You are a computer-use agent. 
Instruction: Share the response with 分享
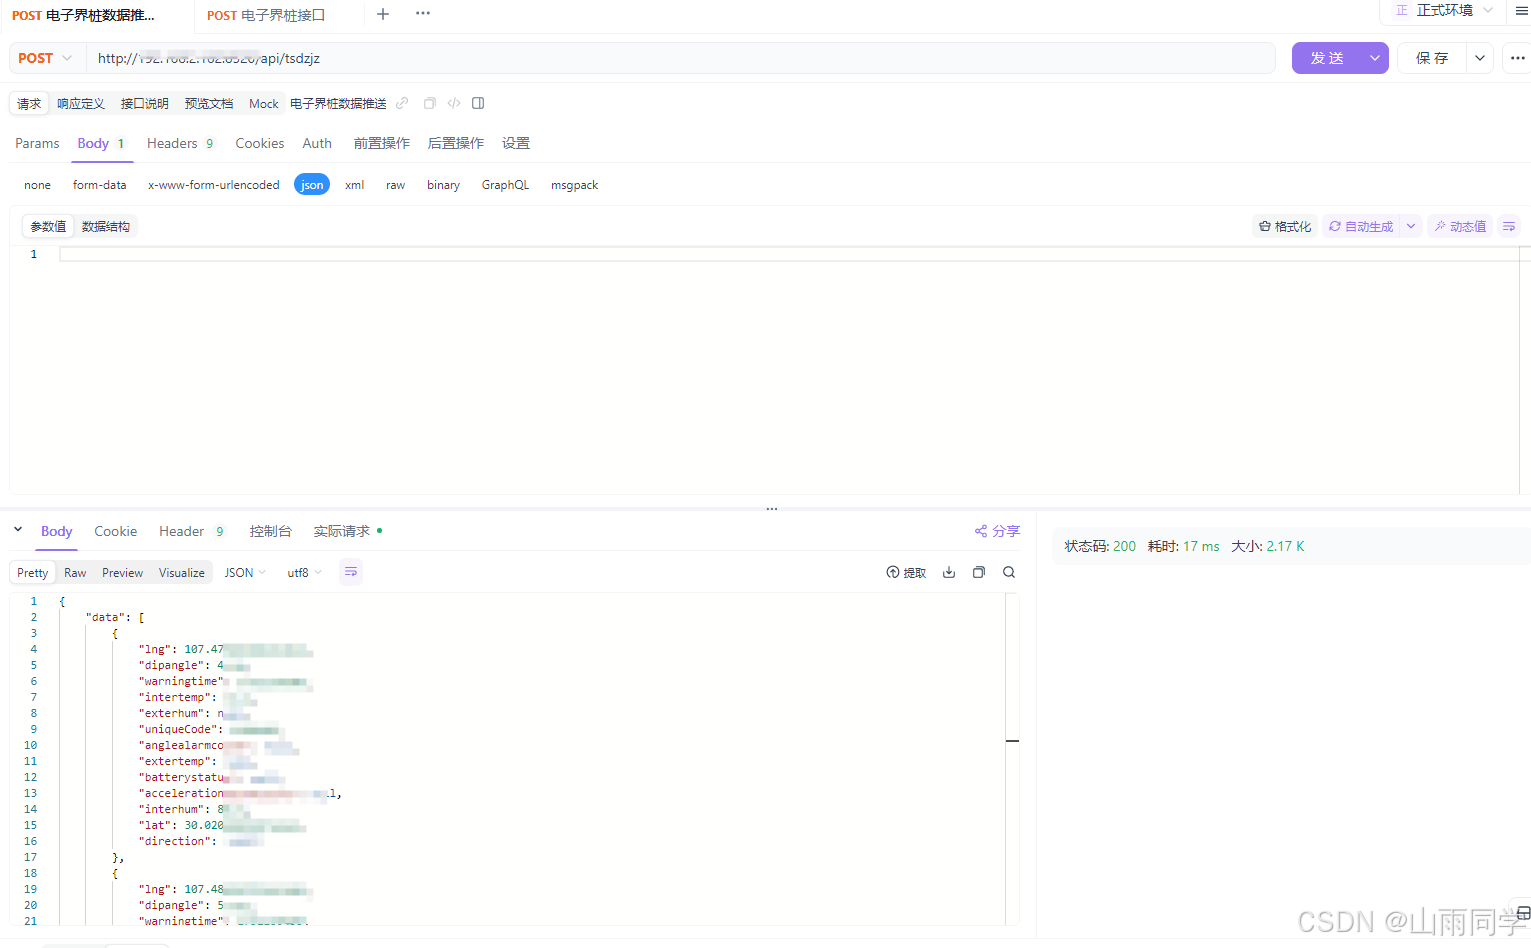[x=997, y=531]
